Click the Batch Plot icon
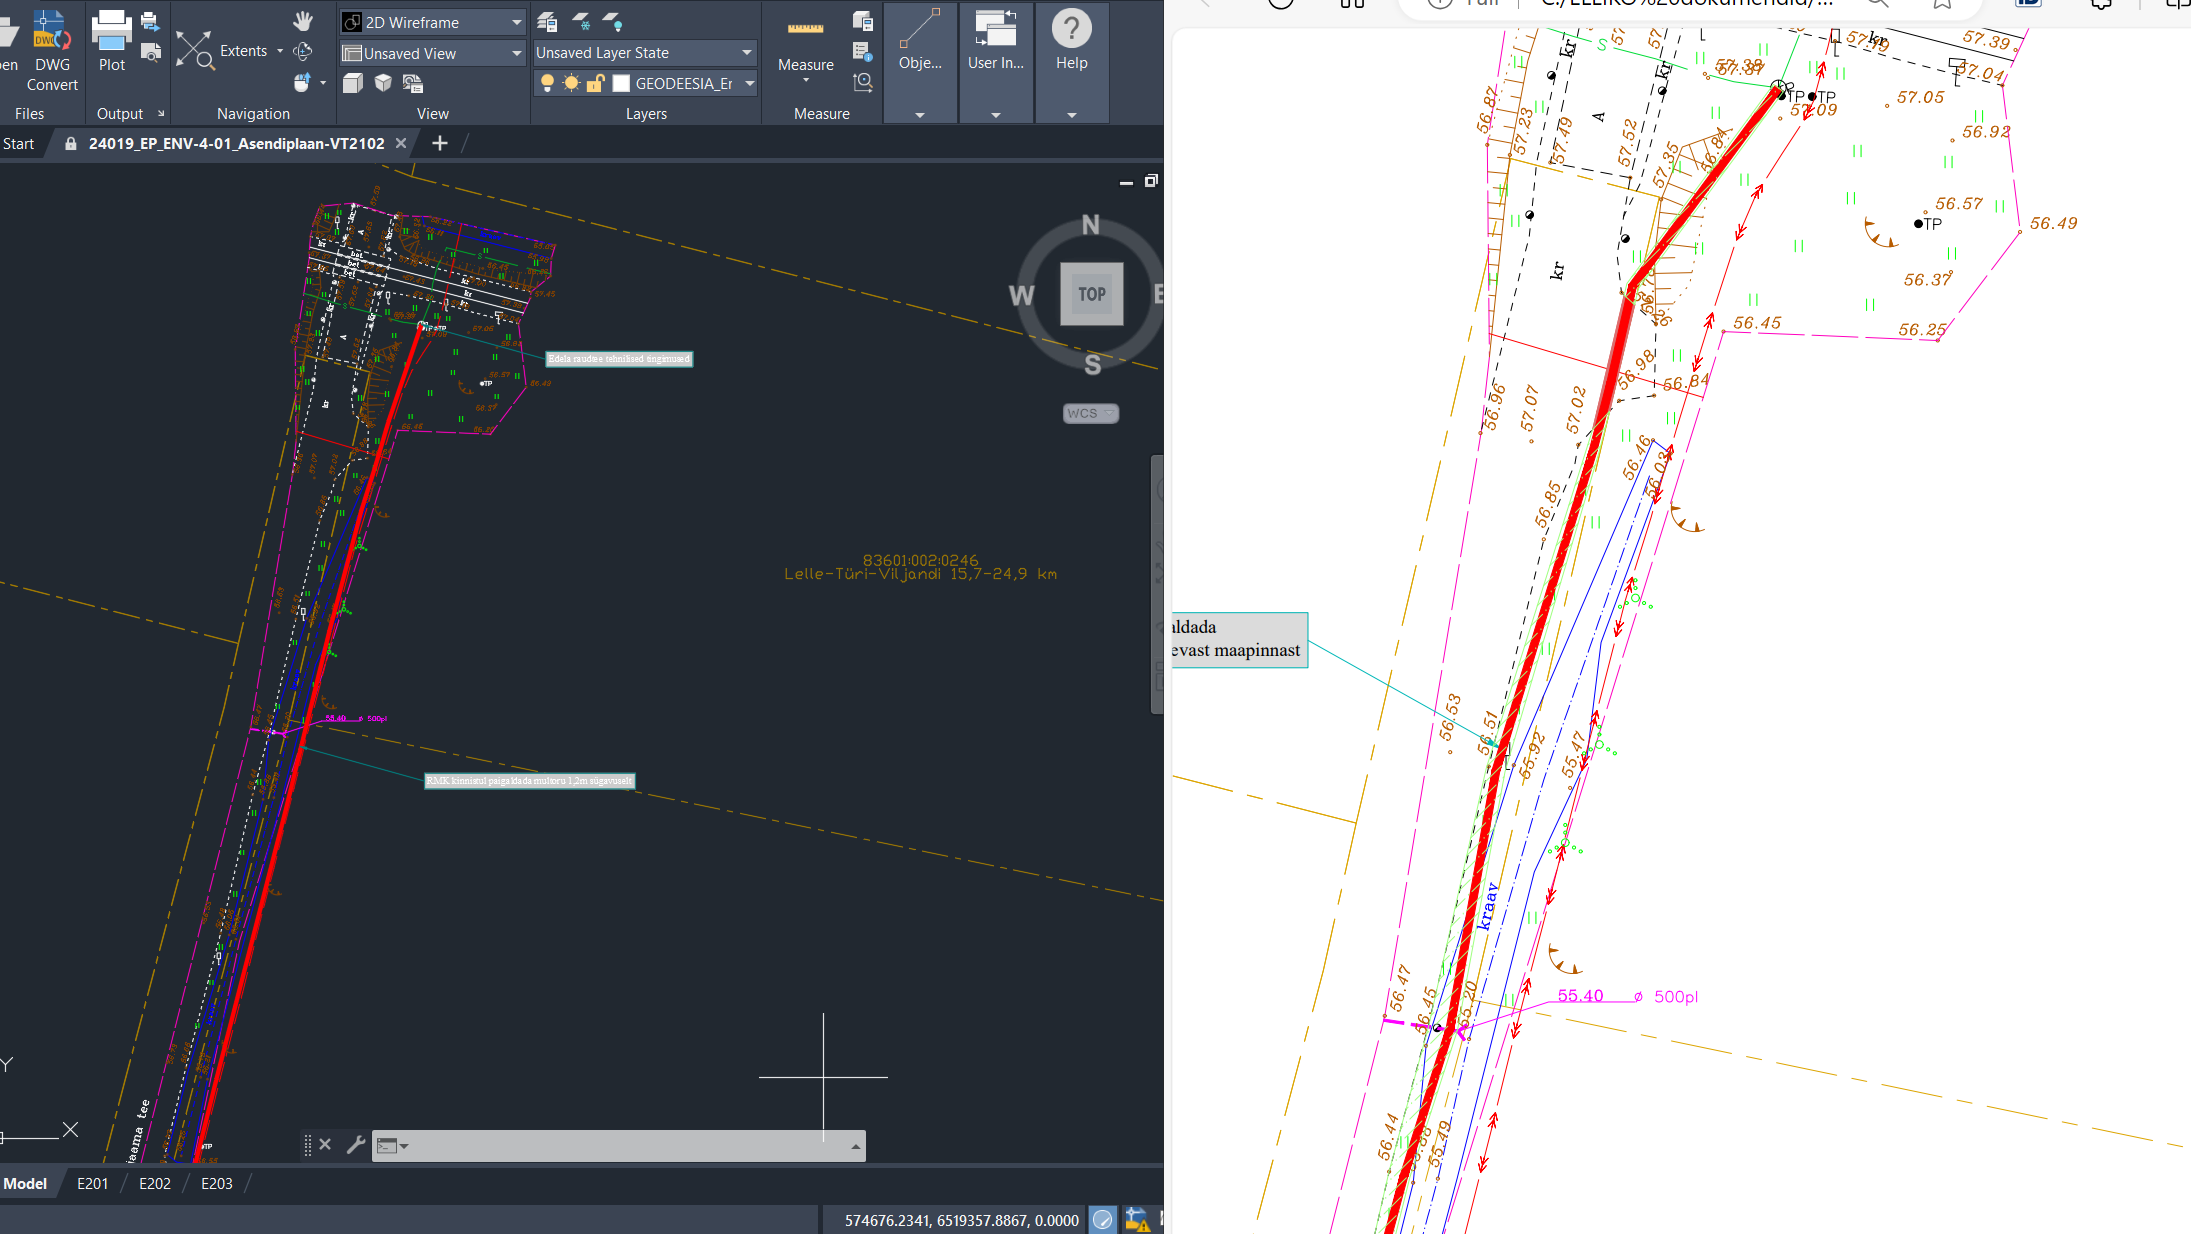2191x1234 pixels. pyautogui.click(x=150, y=21)
